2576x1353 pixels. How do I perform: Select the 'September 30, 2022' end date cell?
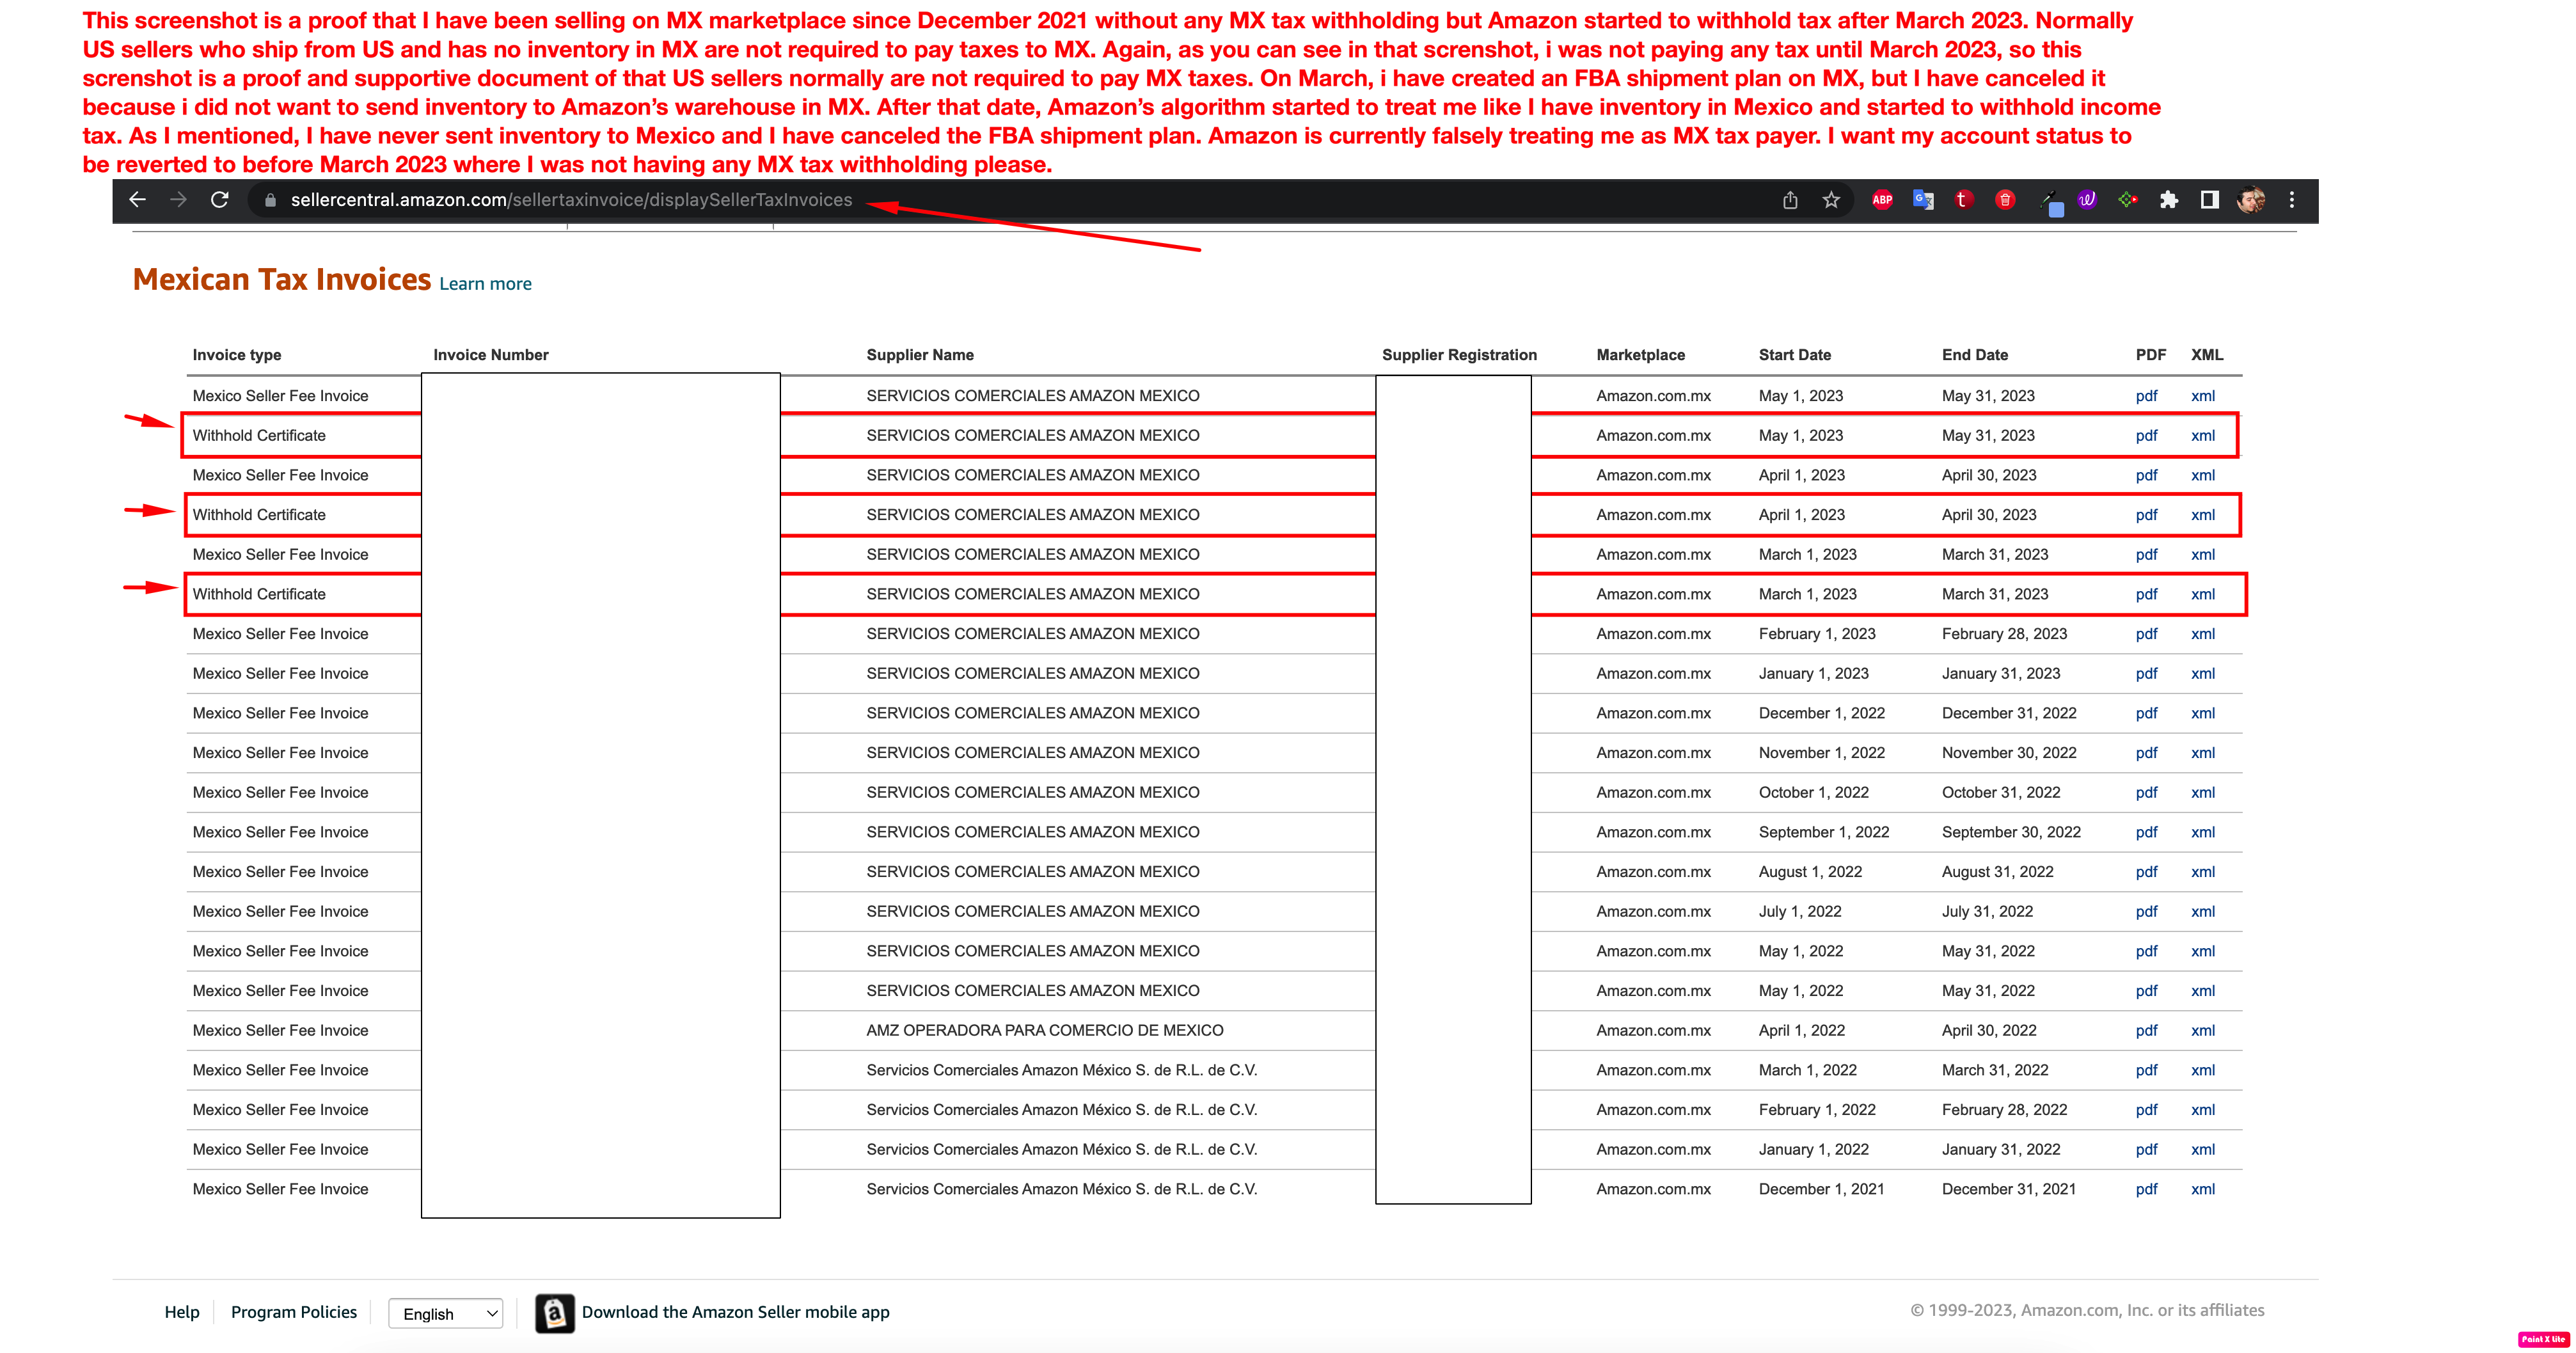(x=2011, y=832)
